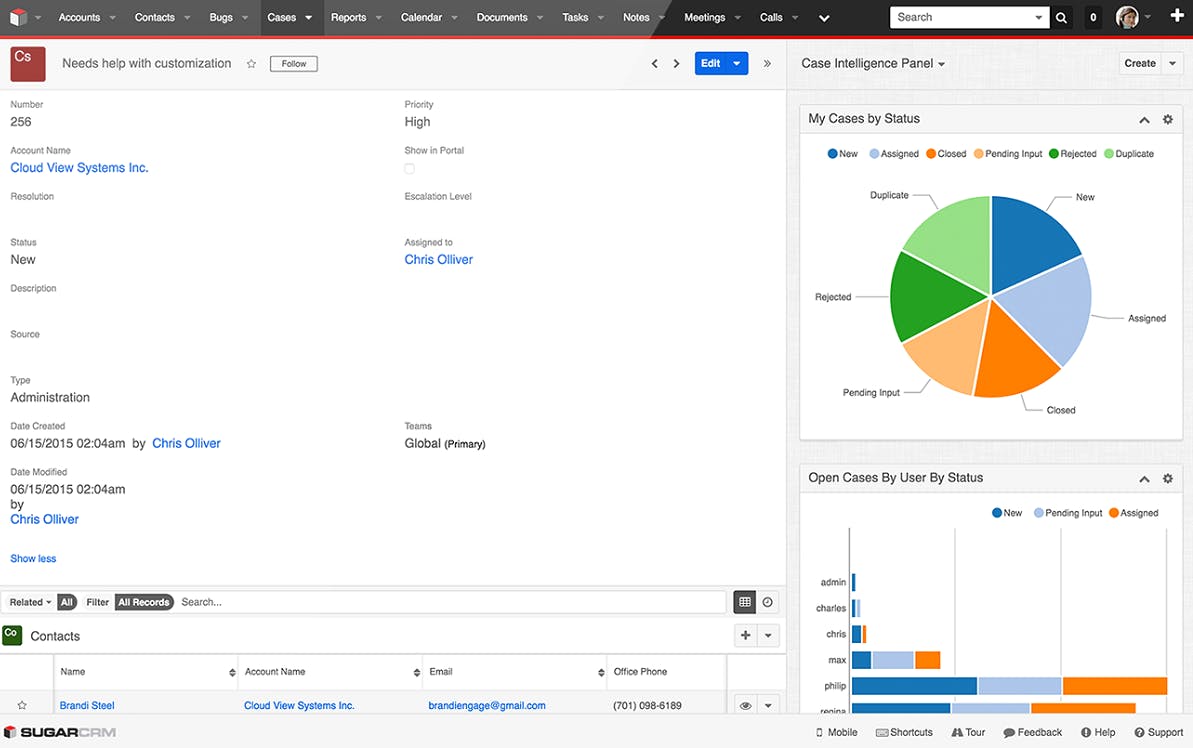Click Show less to collapse case details
This screenshot has height=748, width=1193.
click(33, 558)
